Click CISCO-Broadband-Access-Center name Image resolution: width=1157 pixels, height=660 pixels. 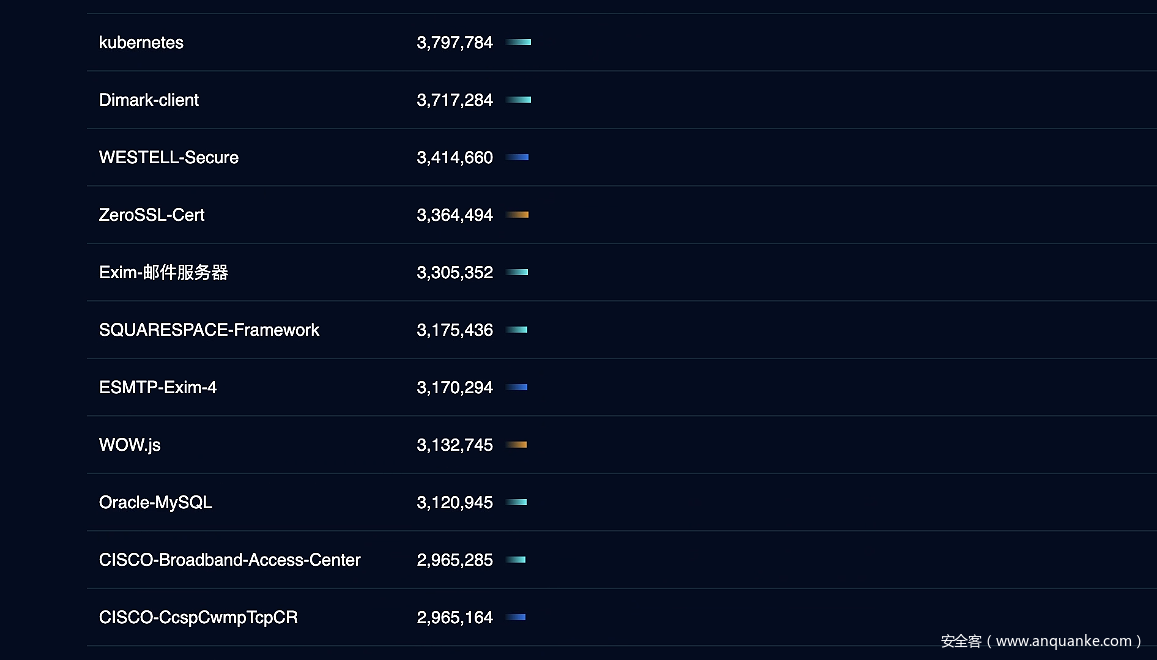pos(230,560)
